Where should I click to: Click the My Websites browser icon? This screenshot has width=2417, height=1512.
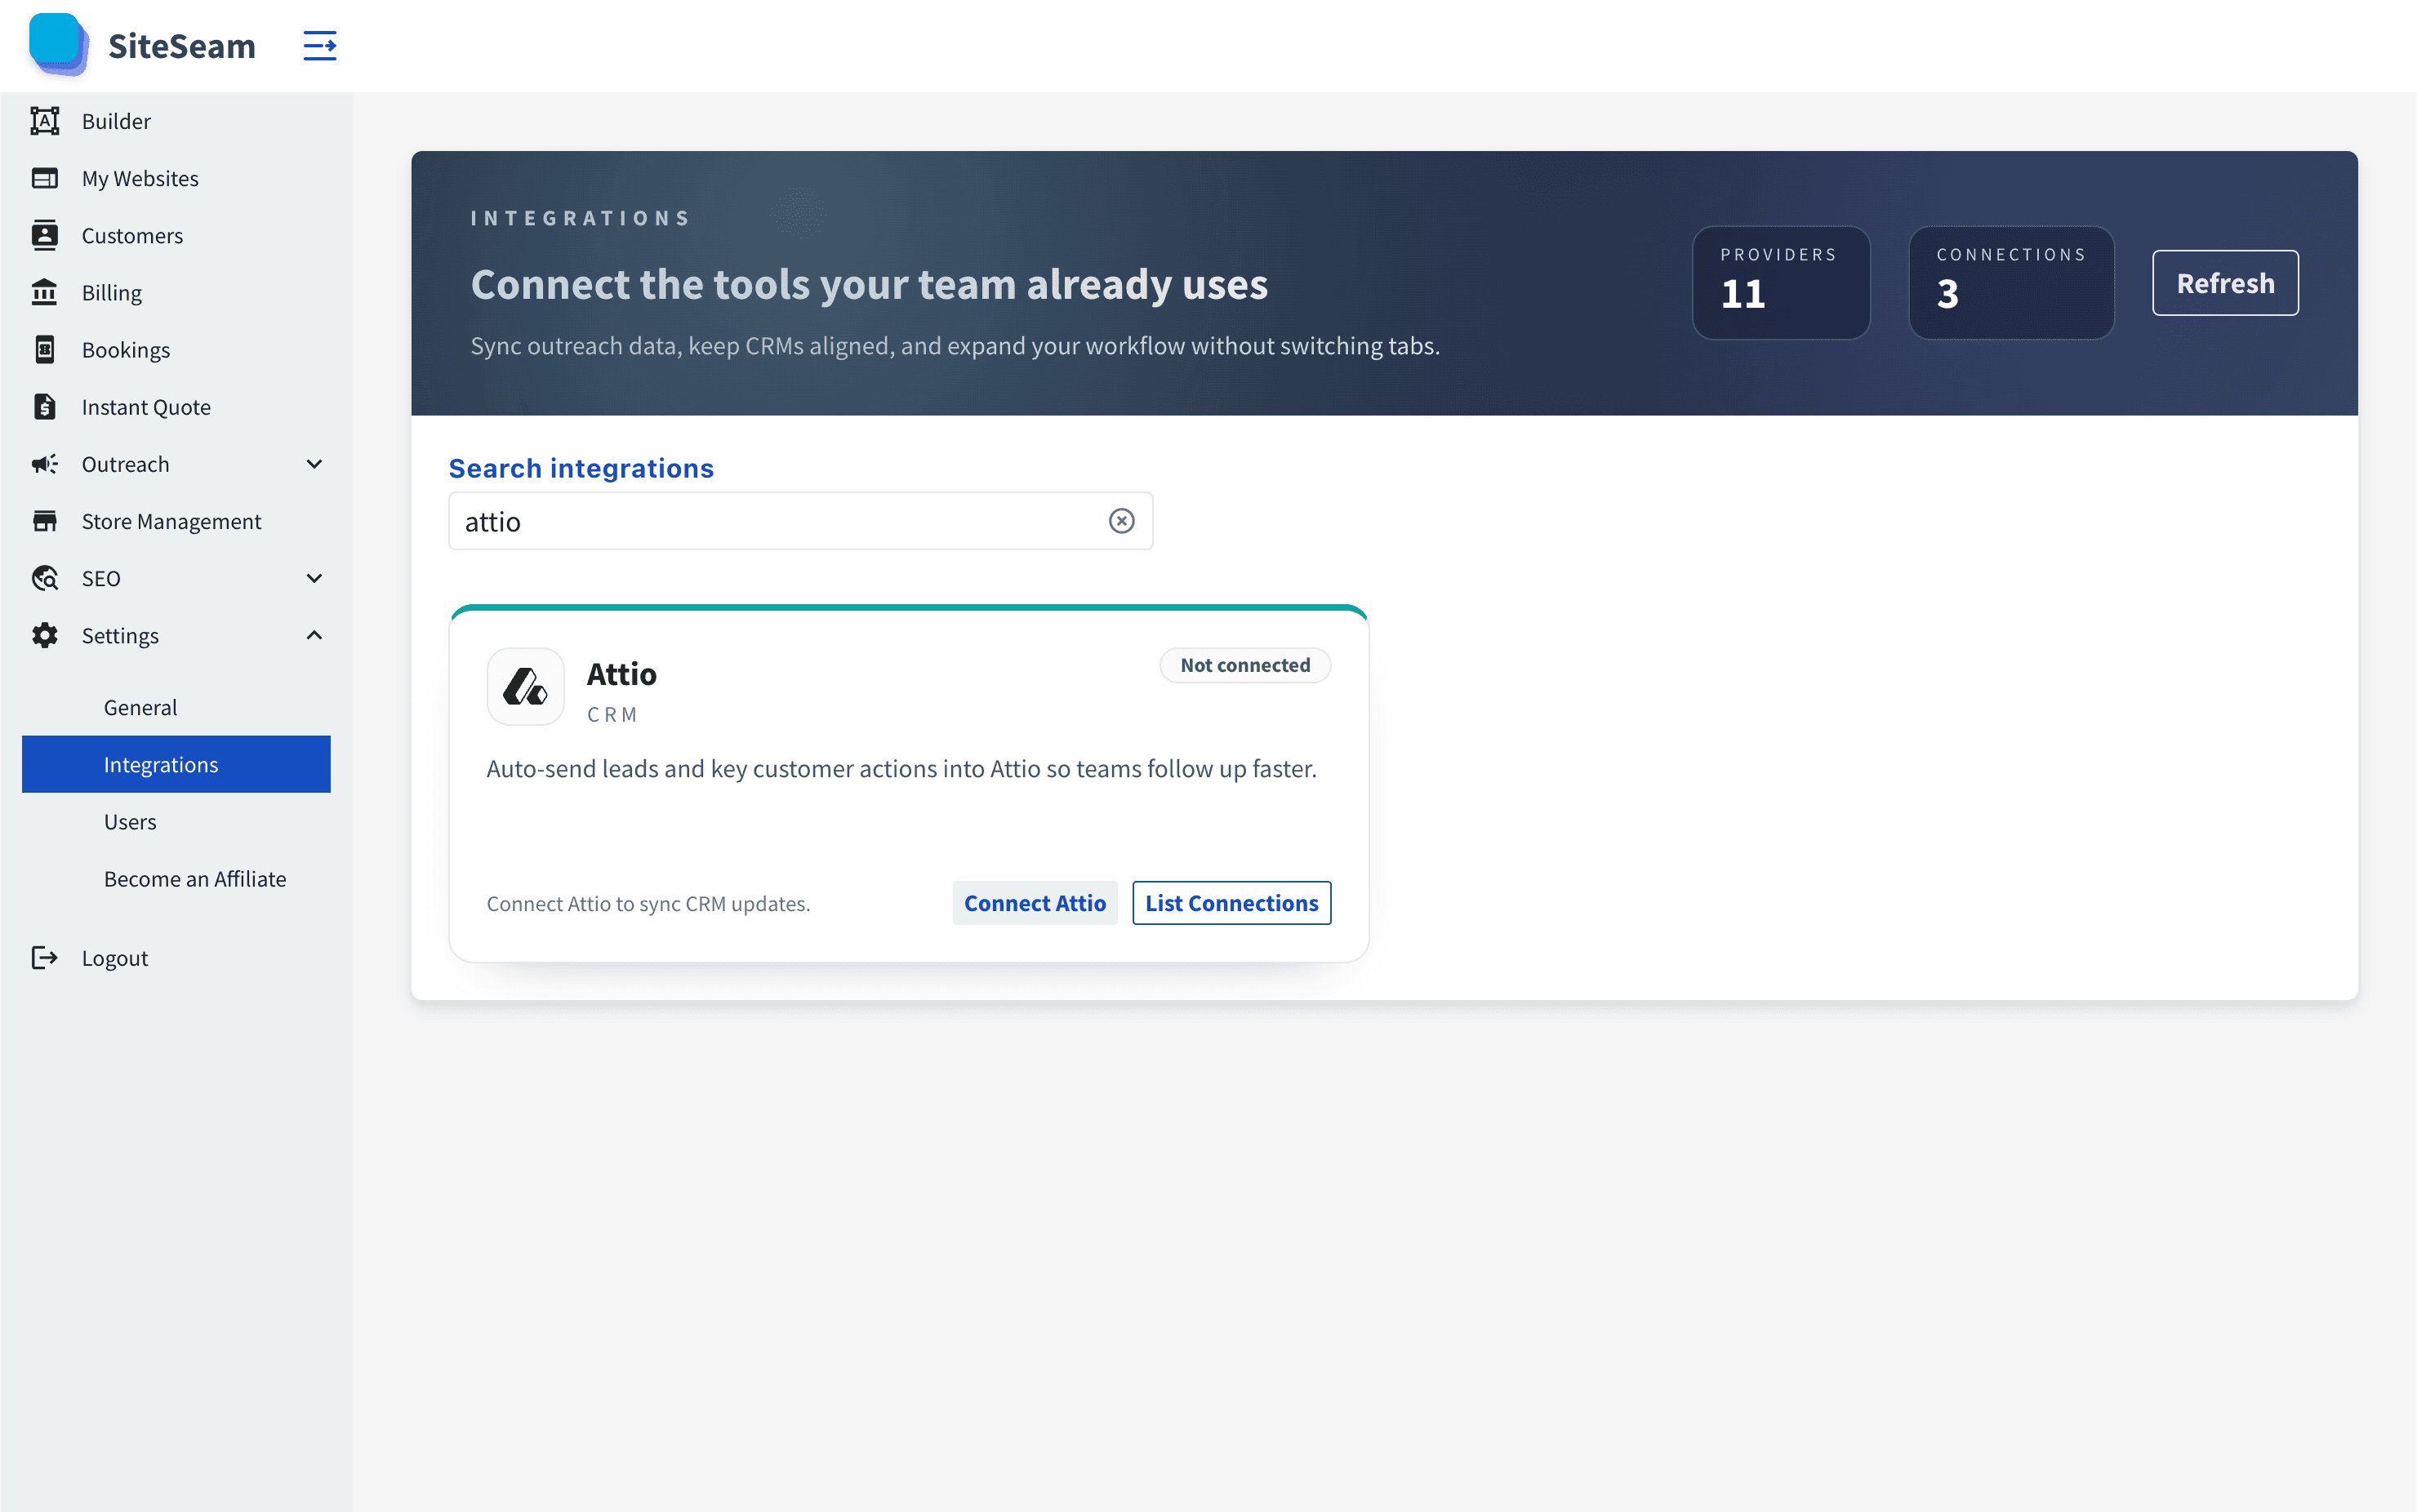(x=45, y=178)
